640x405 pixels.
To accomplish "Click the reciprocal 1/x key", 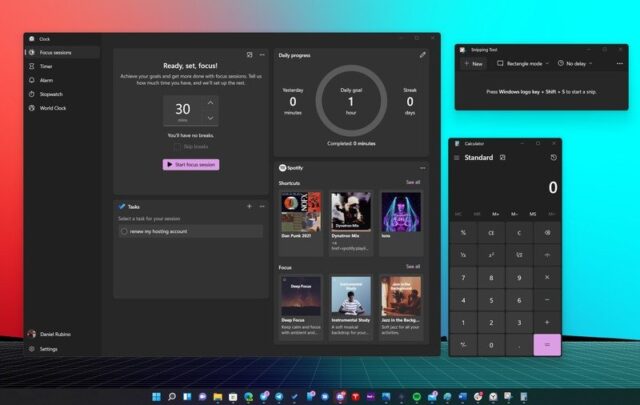I will 463,255.
